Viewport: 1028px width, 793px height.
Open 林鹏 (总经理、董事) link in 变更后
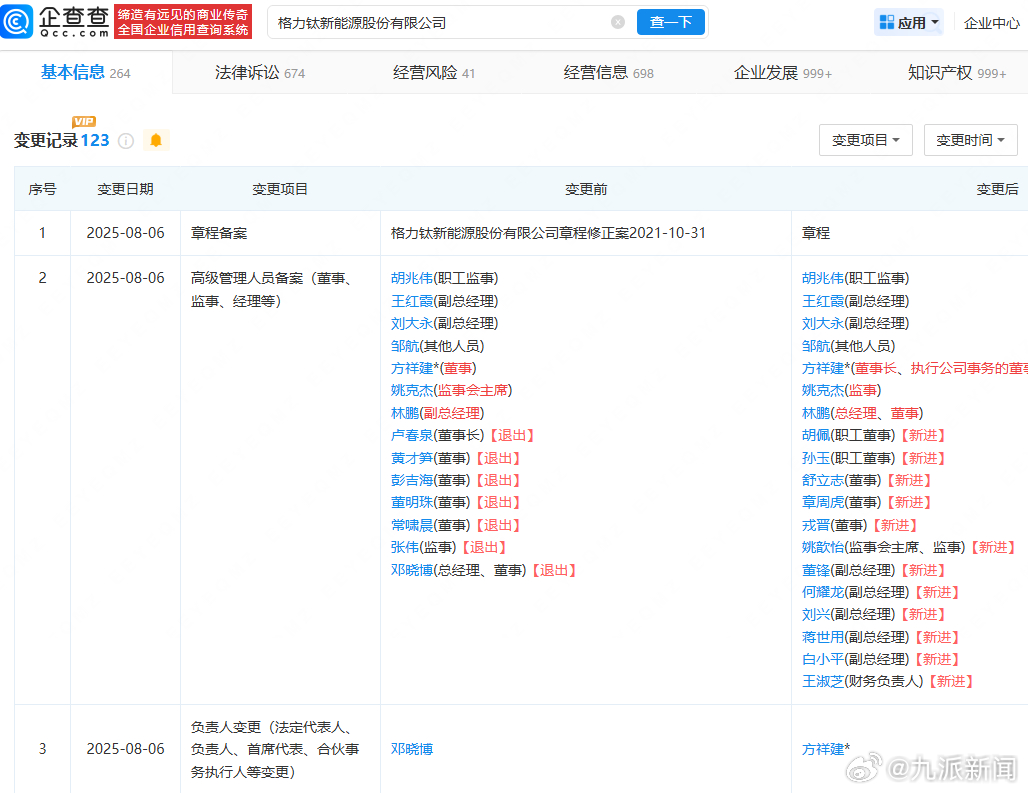click(x=816, y=414)
